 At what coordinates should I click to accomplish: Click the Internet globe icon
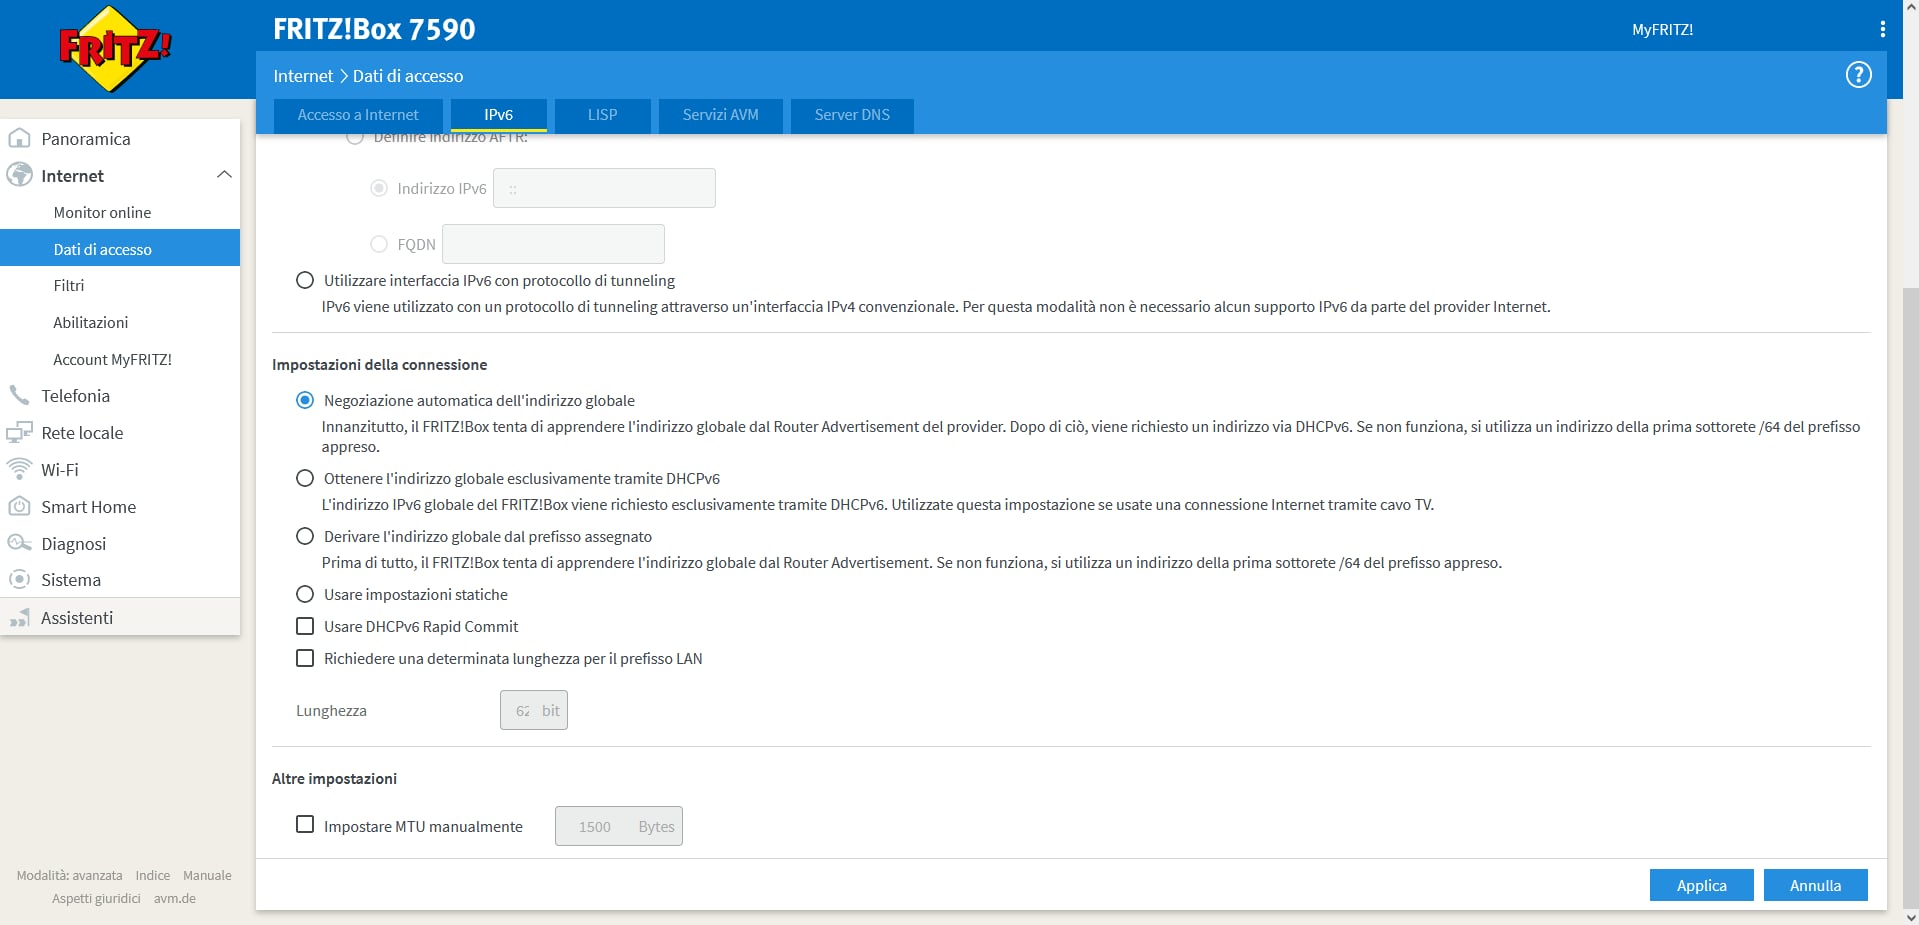[19, 175]
